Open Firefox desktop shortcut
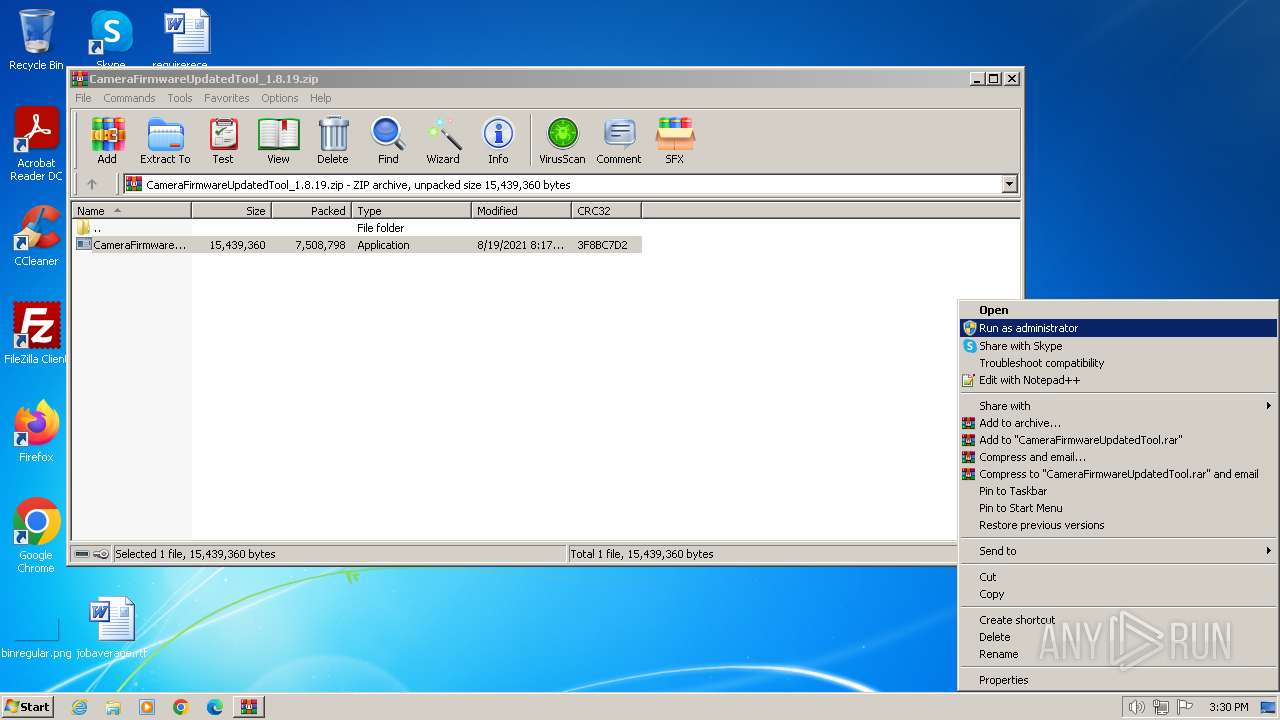The height and width of the screenshot is (720, 1280). click(36, 432)
